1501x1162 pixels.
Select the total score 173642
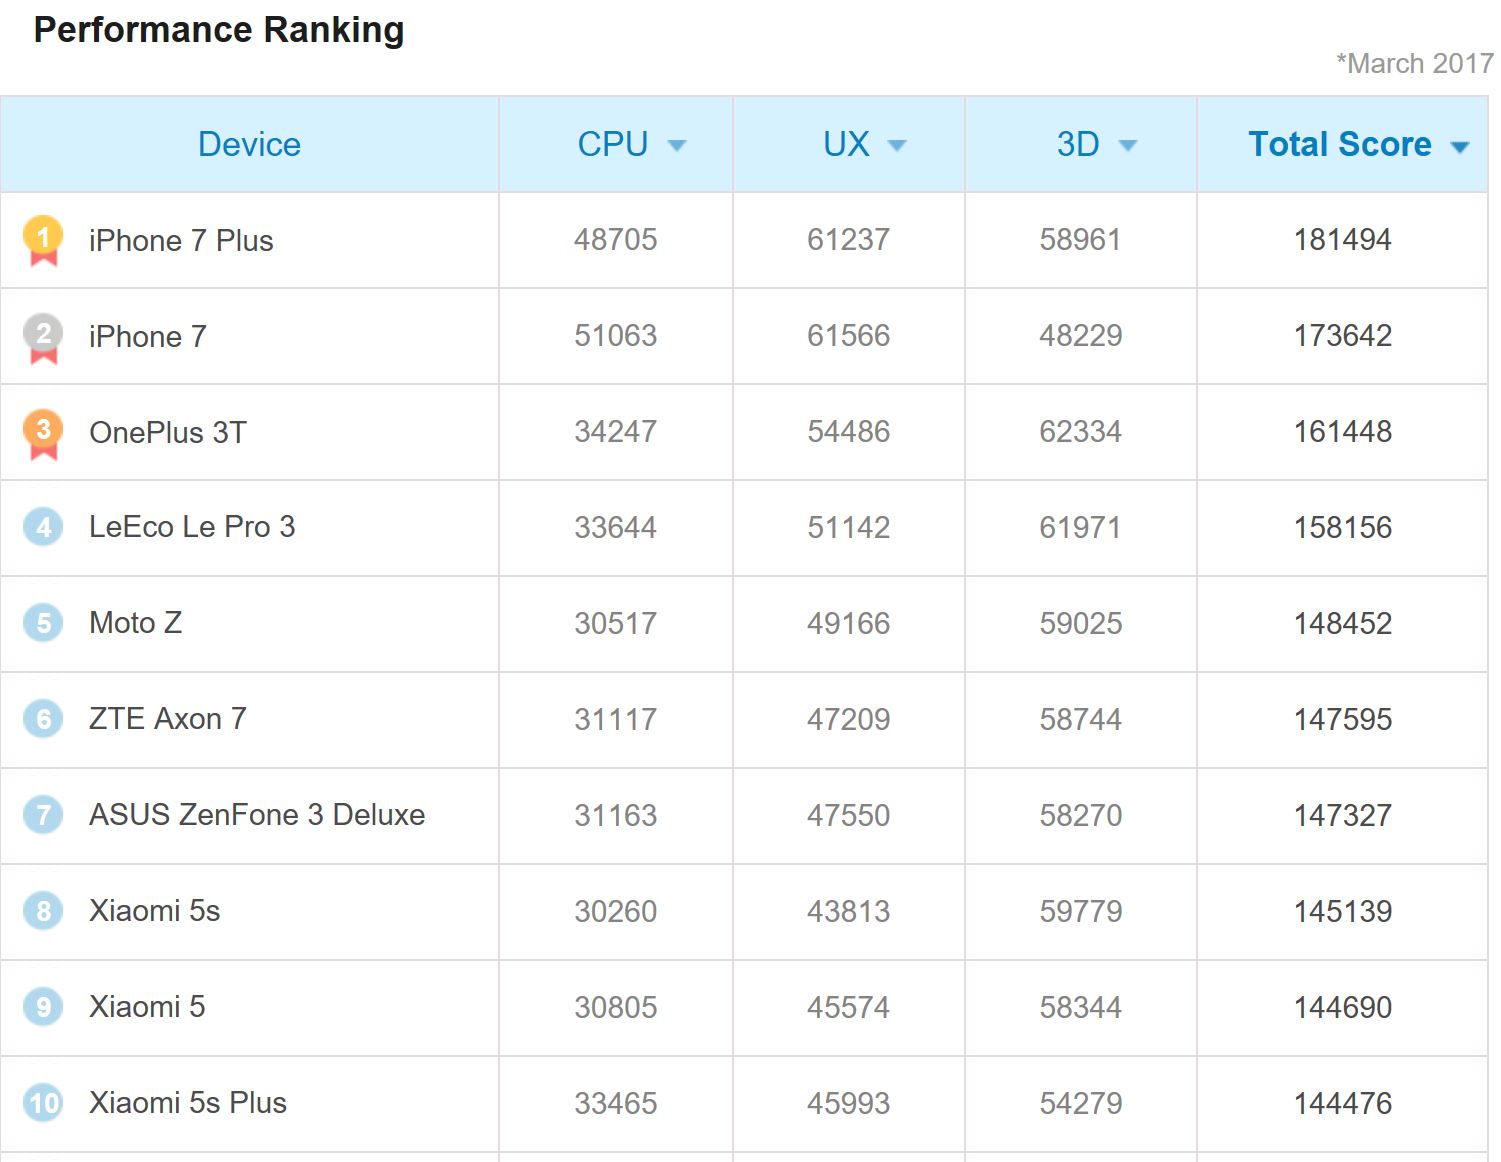coord(1343,336)
